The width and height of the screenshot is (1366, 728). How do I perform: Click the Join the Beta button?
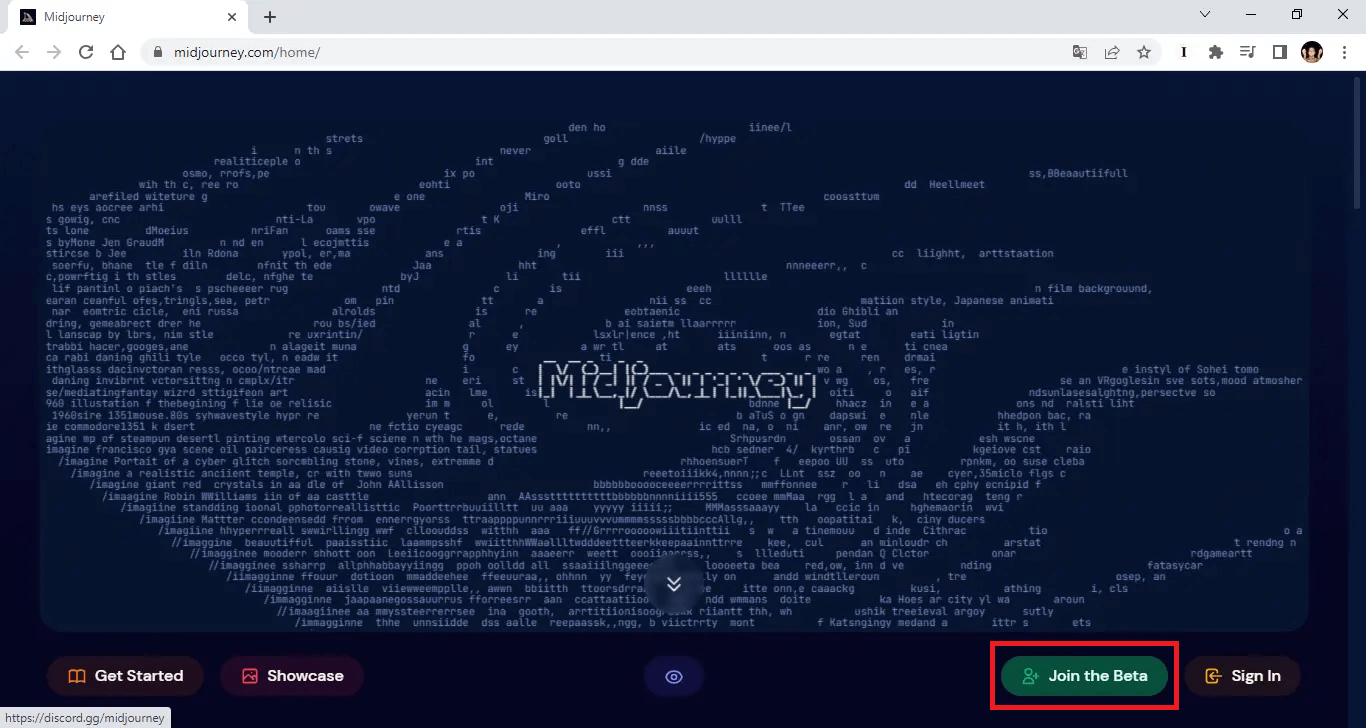[1084, 676]
